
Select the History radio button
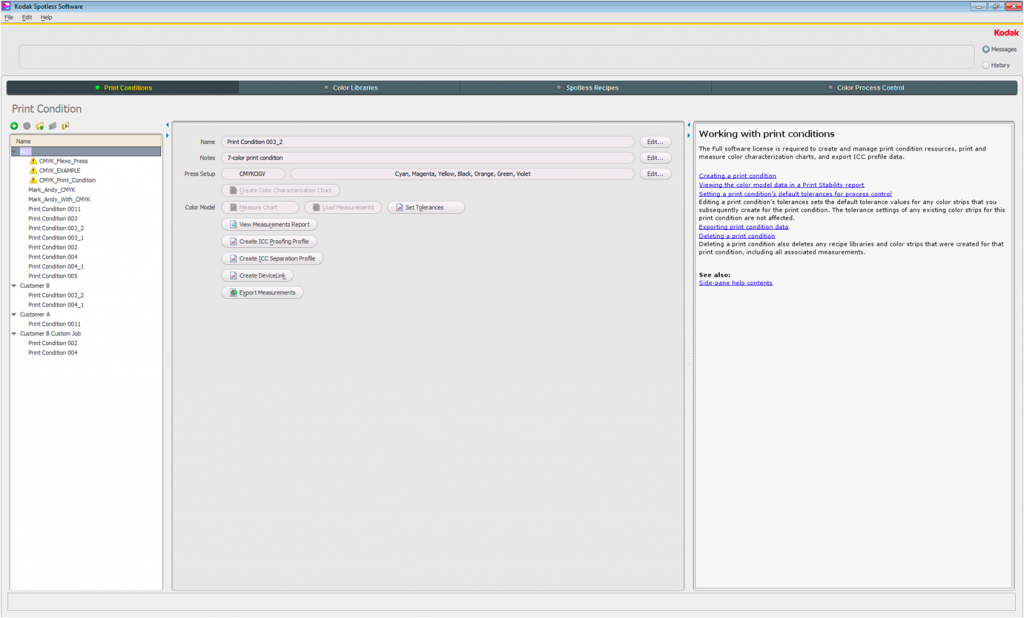pos(986,65)
